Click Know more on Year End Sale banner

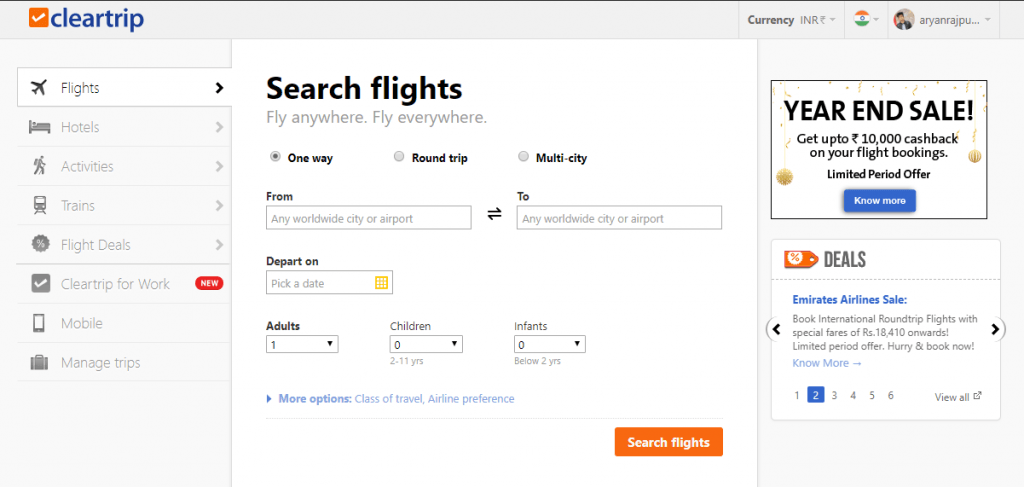pos(880,200)
